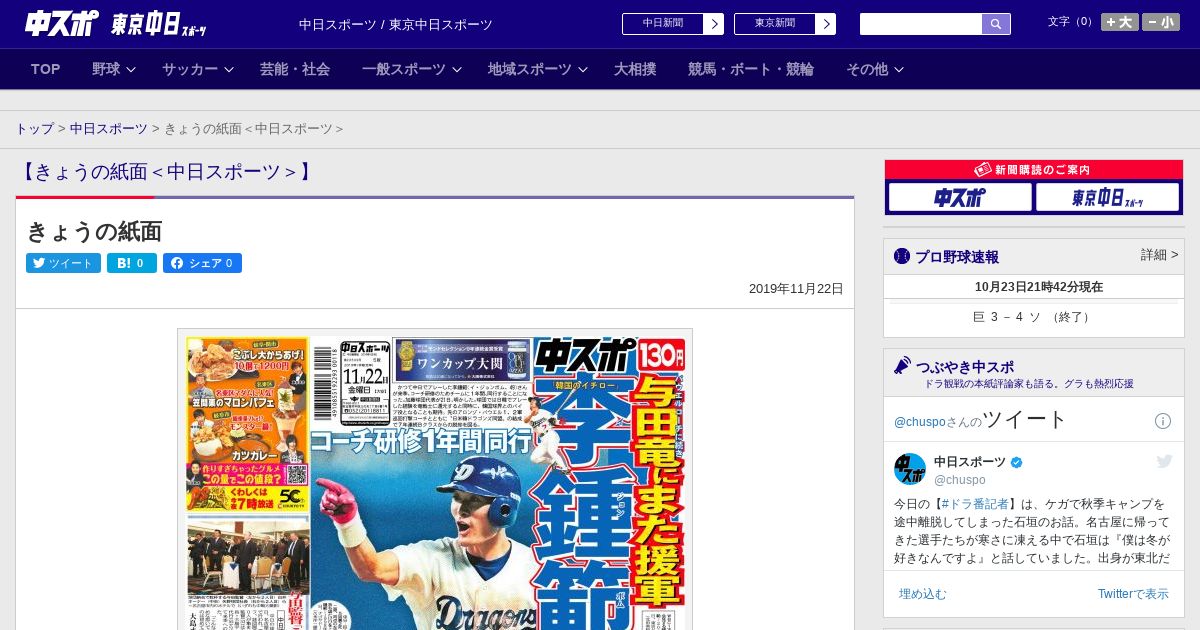The image size is (1200, 630).
Task: Click the 中スポ subscription banner button
Action: pyautogui.click(x=960, y=197)
